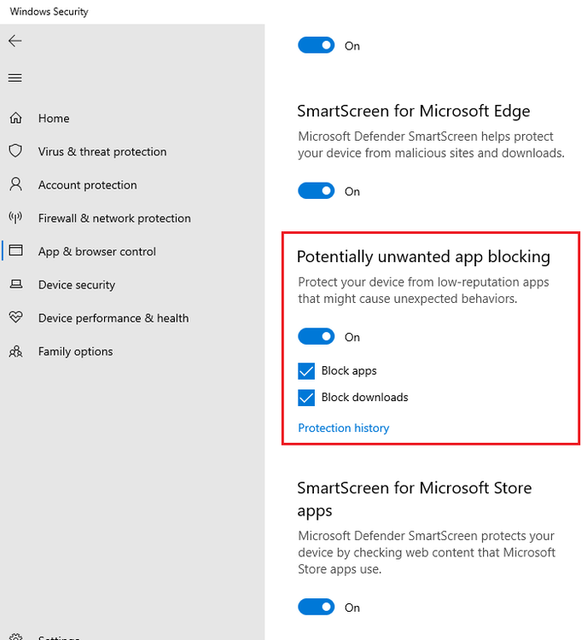Open the Protection history link
Viewport: 587px width, 640px height.
pyautogui.click(x=343, y=428)
